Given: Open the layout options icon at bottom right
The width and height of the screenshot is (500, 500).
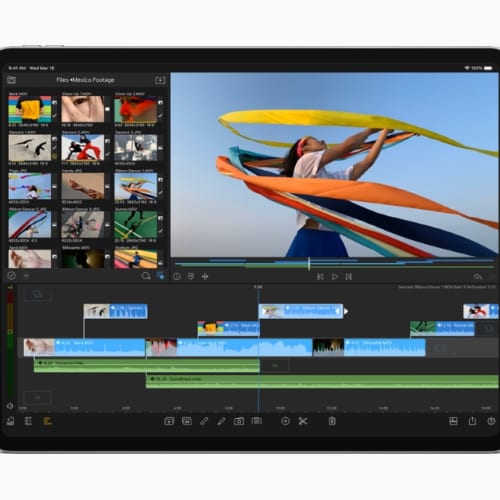Looking at the screenshot, I should [x=453, y=421].
